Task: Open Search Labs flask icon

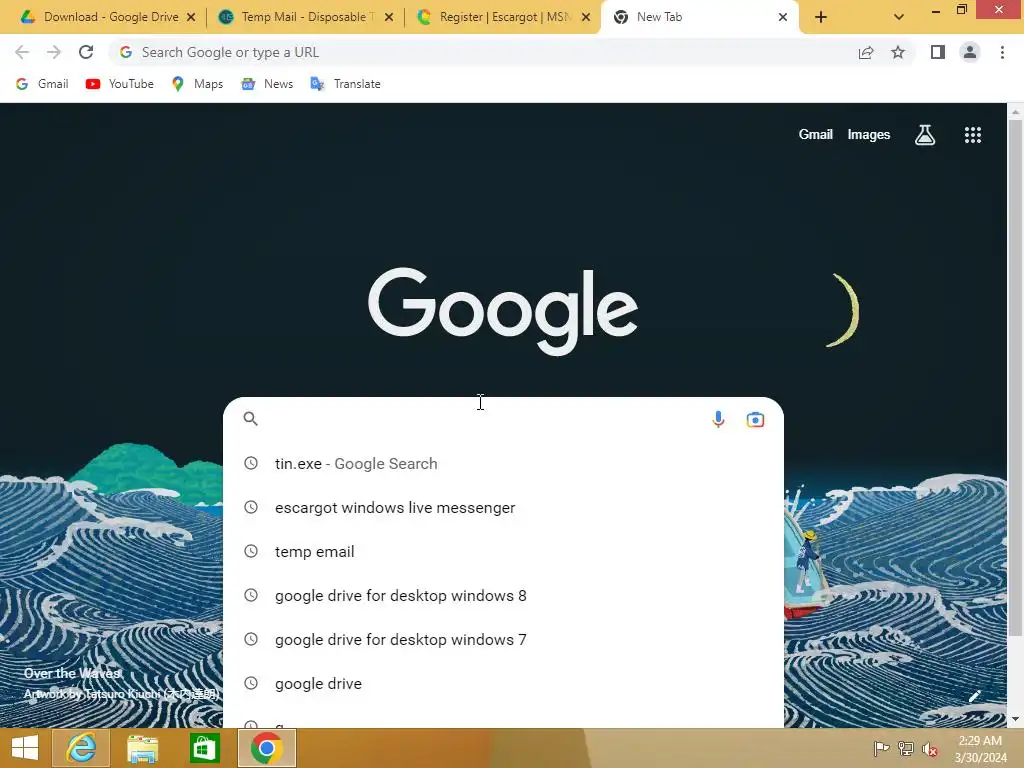Action: pyautogui.click(x=925, y=135)
